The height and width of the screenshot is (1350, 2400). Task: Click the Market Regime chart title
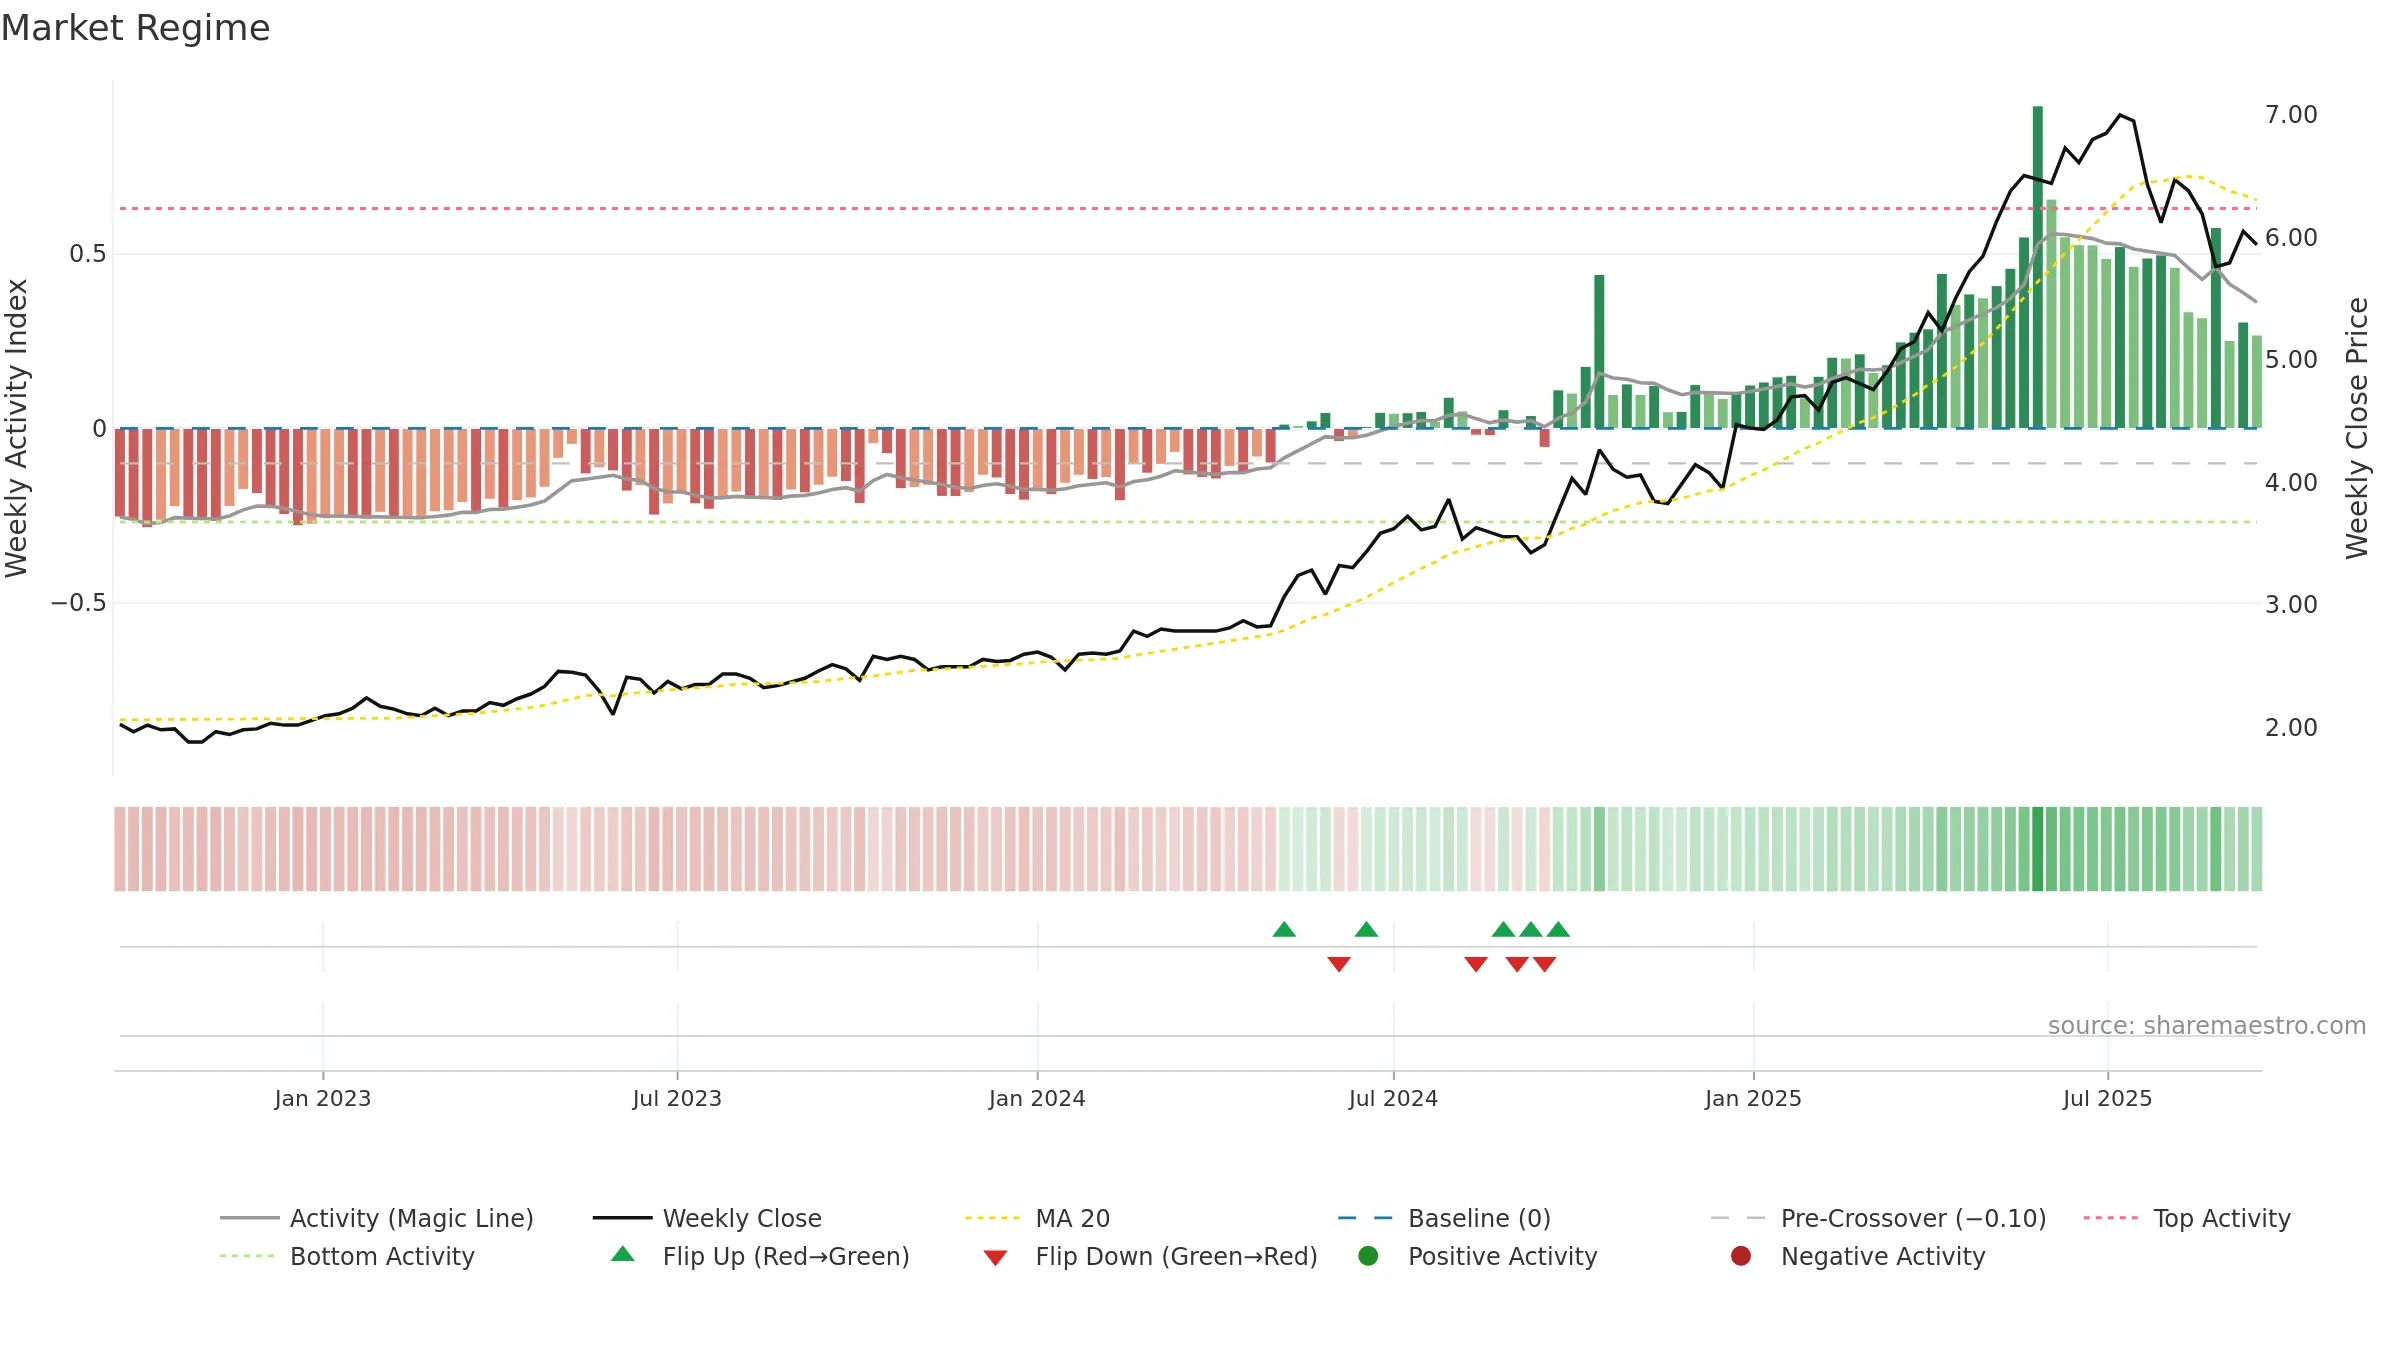[x=135, y=28]
